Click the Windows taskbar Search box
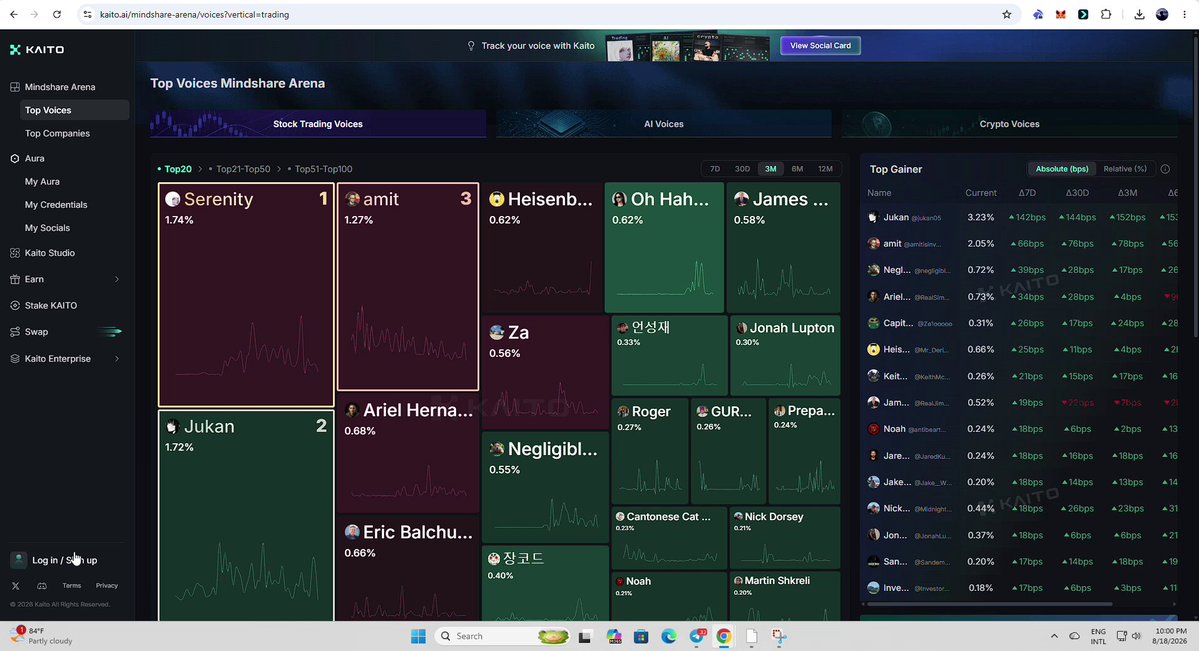 pos(503,636)
